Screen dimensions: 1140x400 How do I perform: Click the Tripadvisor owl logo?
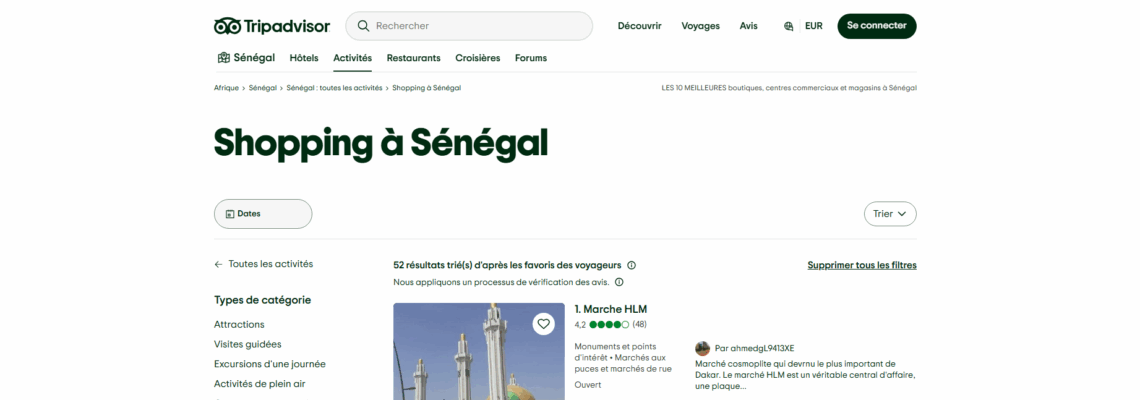pyautogui.click(x=228, y=26)
